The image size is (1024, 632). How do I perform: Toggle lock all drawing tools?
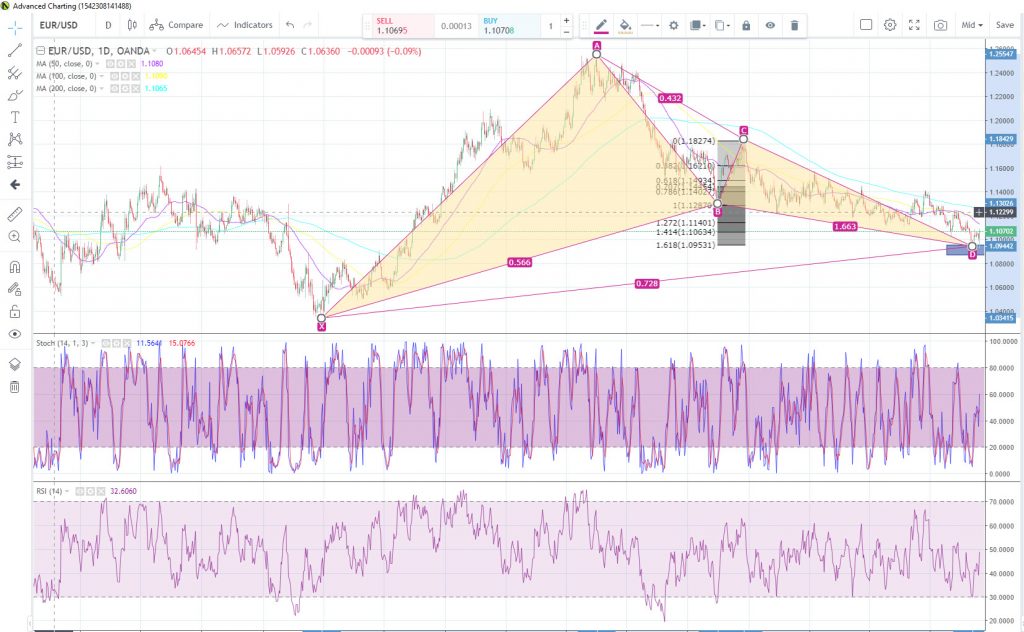tap(15, 311)
